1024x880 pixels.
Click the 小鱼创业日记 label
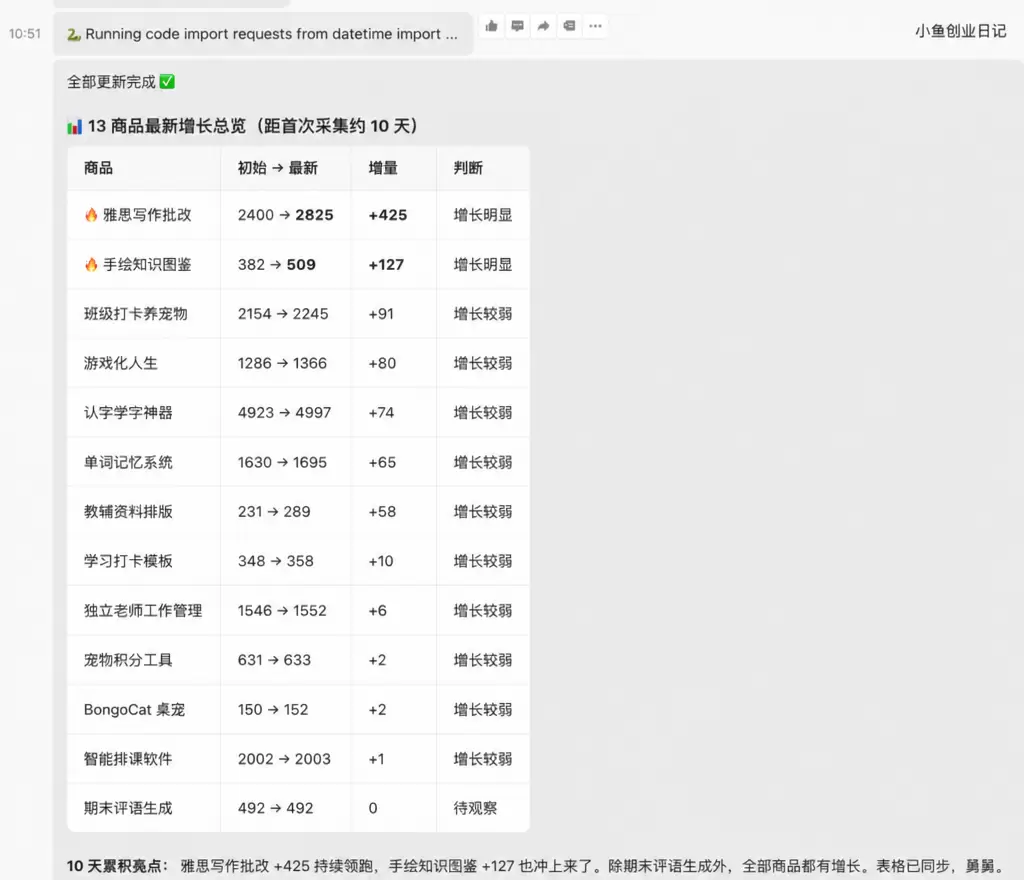(x=961, y=31)
